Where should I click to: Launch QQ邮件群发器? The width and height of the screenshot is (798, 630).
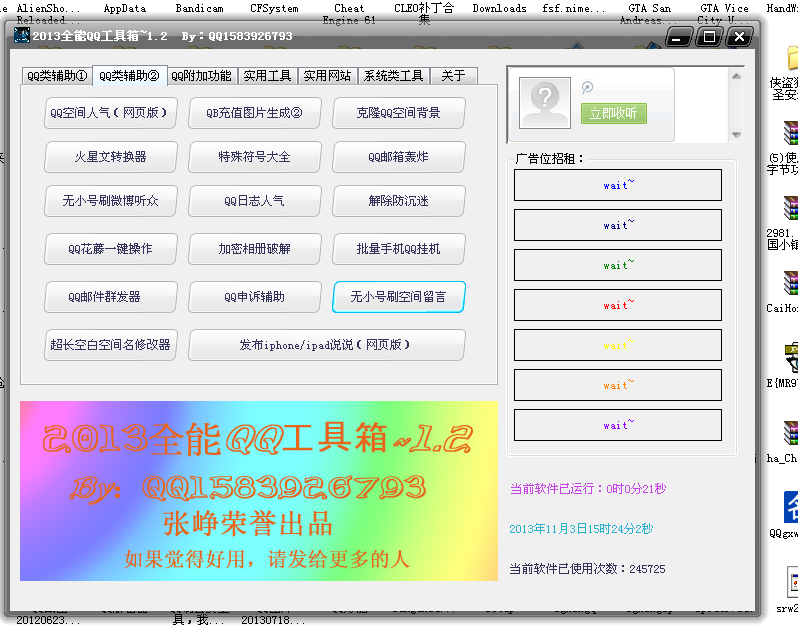point(110,297)
